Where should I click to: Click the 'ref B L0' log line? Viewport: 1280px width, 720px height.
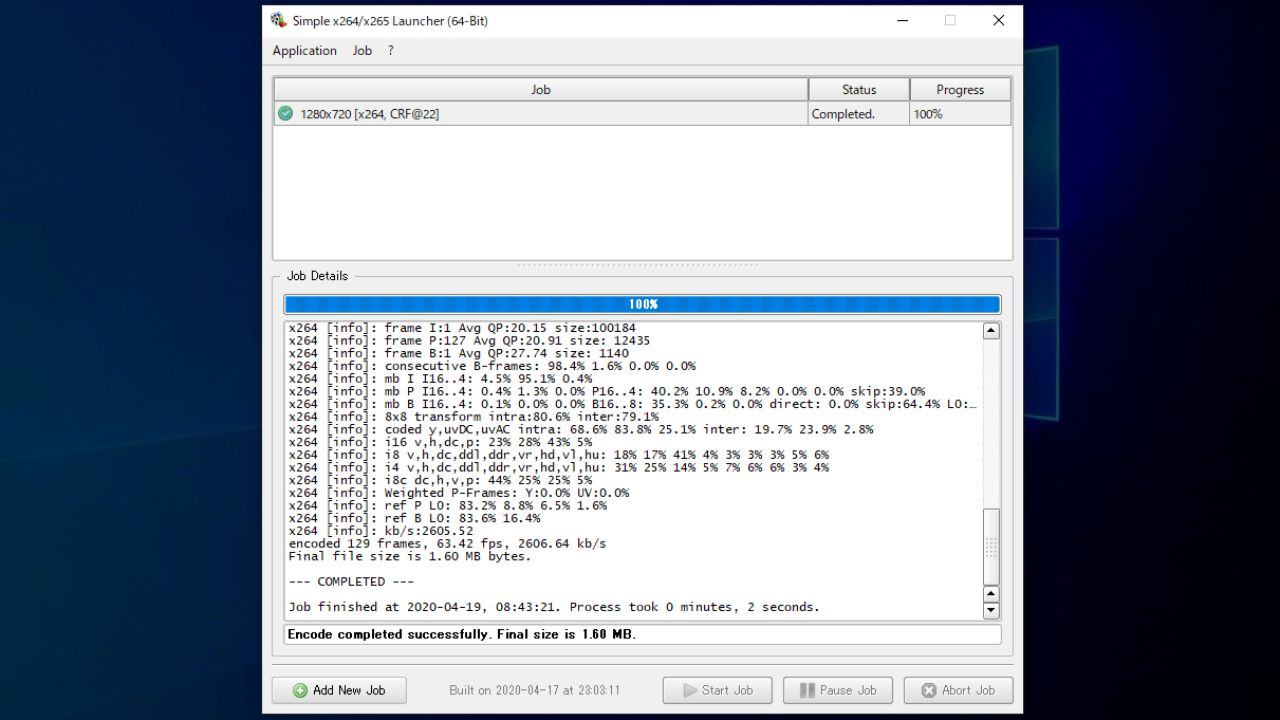(414, 518)
